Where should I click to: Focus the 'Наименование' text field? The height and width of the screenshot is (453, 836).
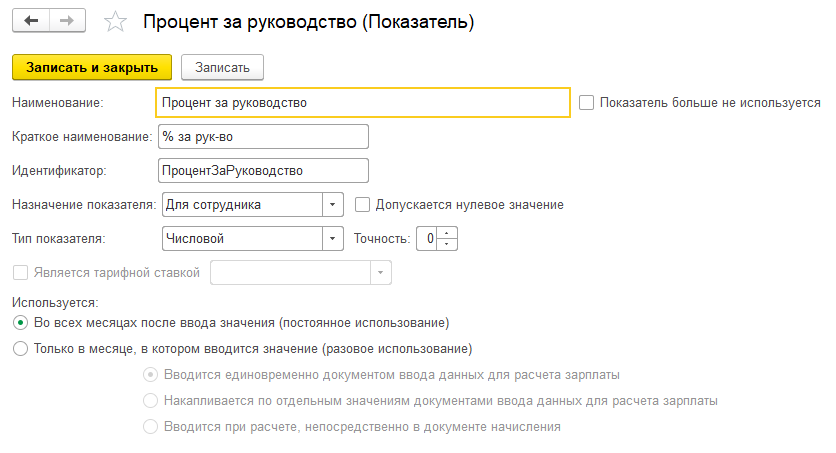tap(363, 102)
